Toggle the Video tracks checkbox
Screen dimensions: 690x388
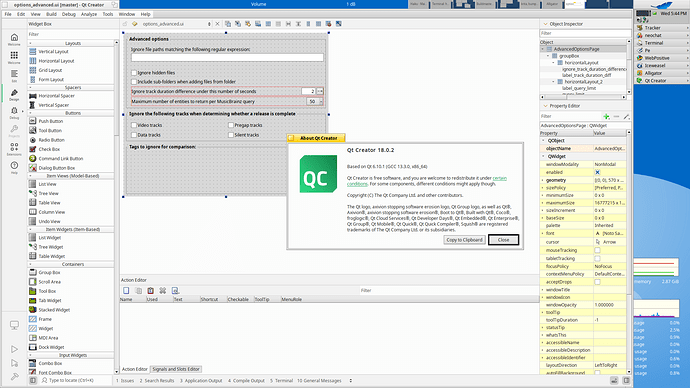(x=134, y=125)
